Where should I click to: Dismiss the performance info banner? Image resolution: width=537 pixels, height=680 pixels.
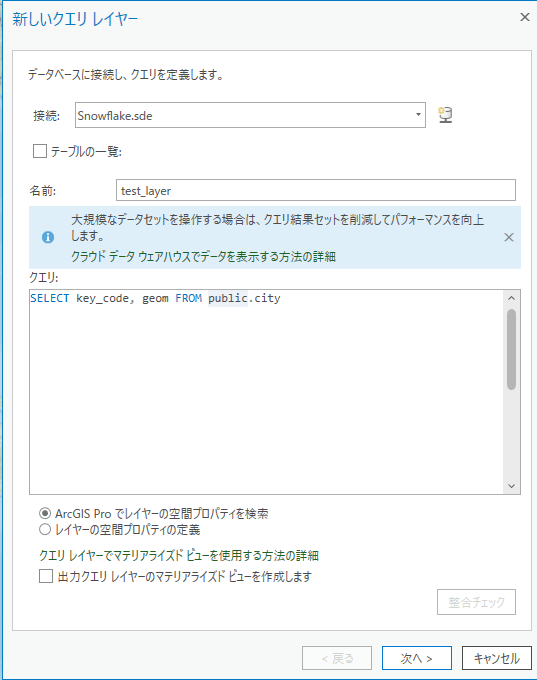pos(509,237)
